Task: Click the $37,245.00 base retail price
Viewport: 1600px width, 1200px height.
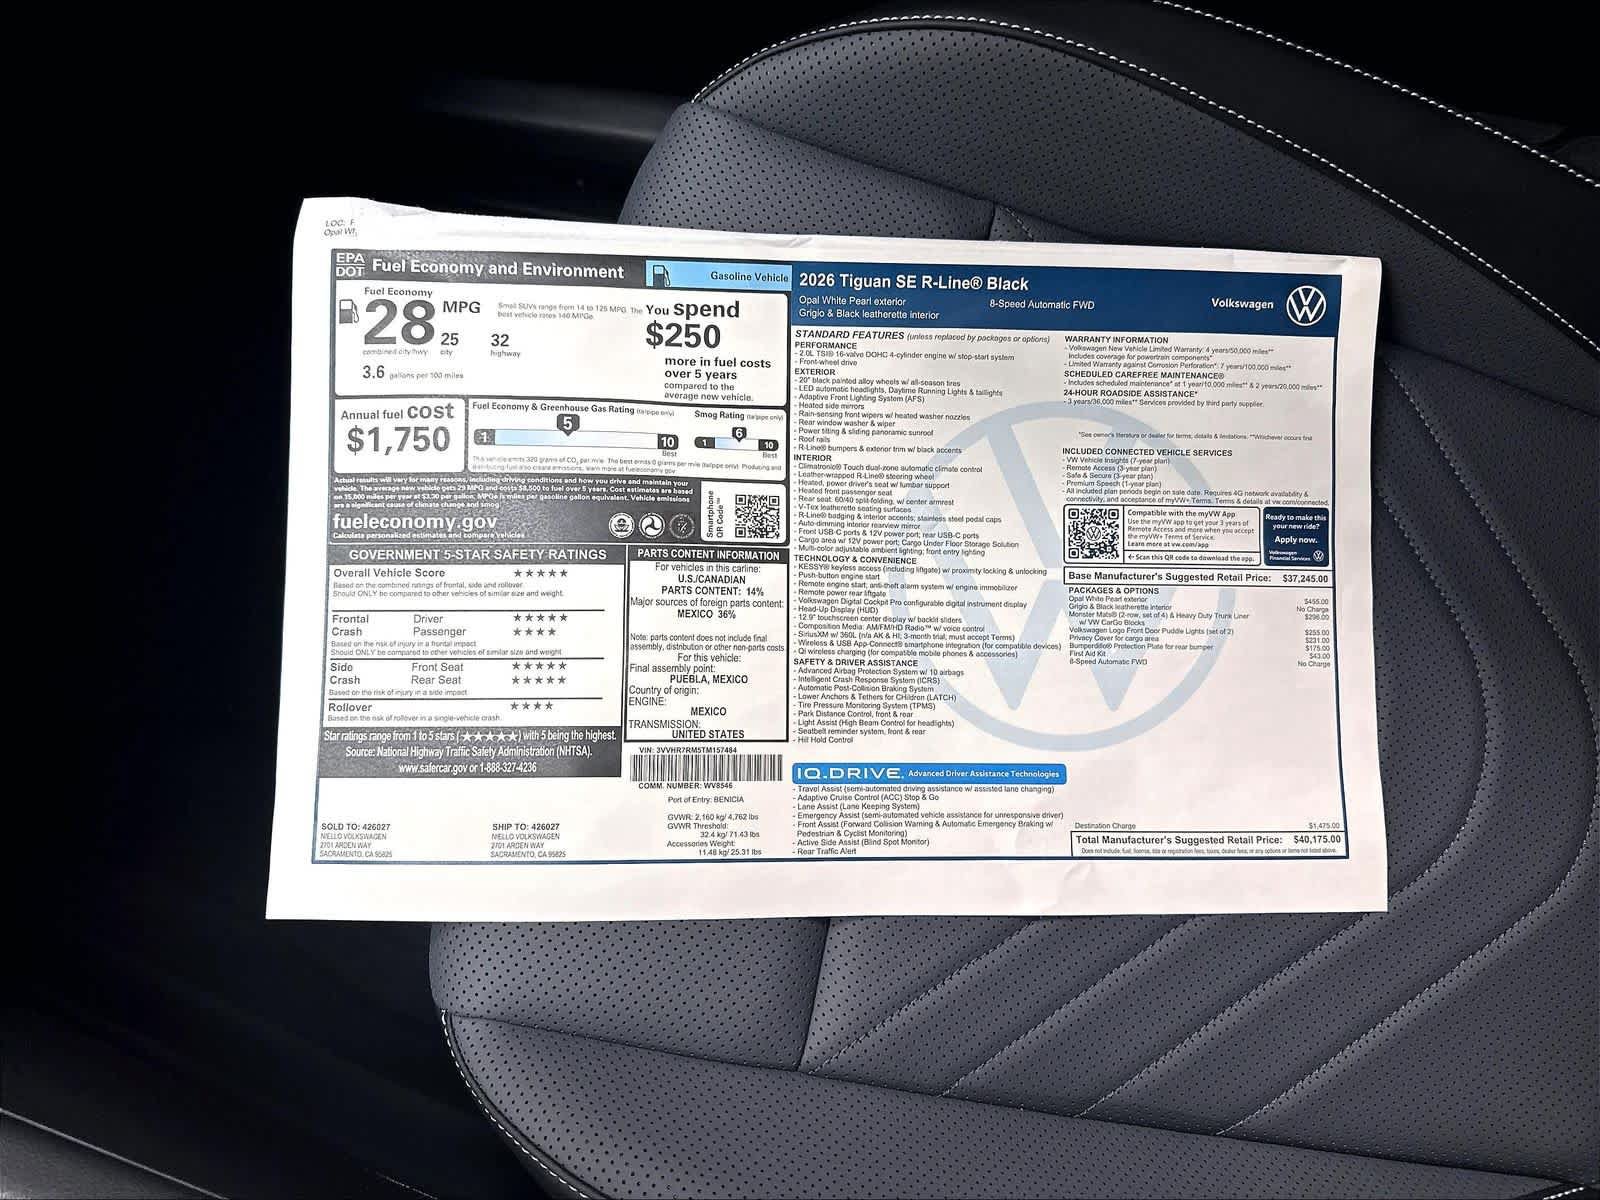Action: tap(1305, 578)
